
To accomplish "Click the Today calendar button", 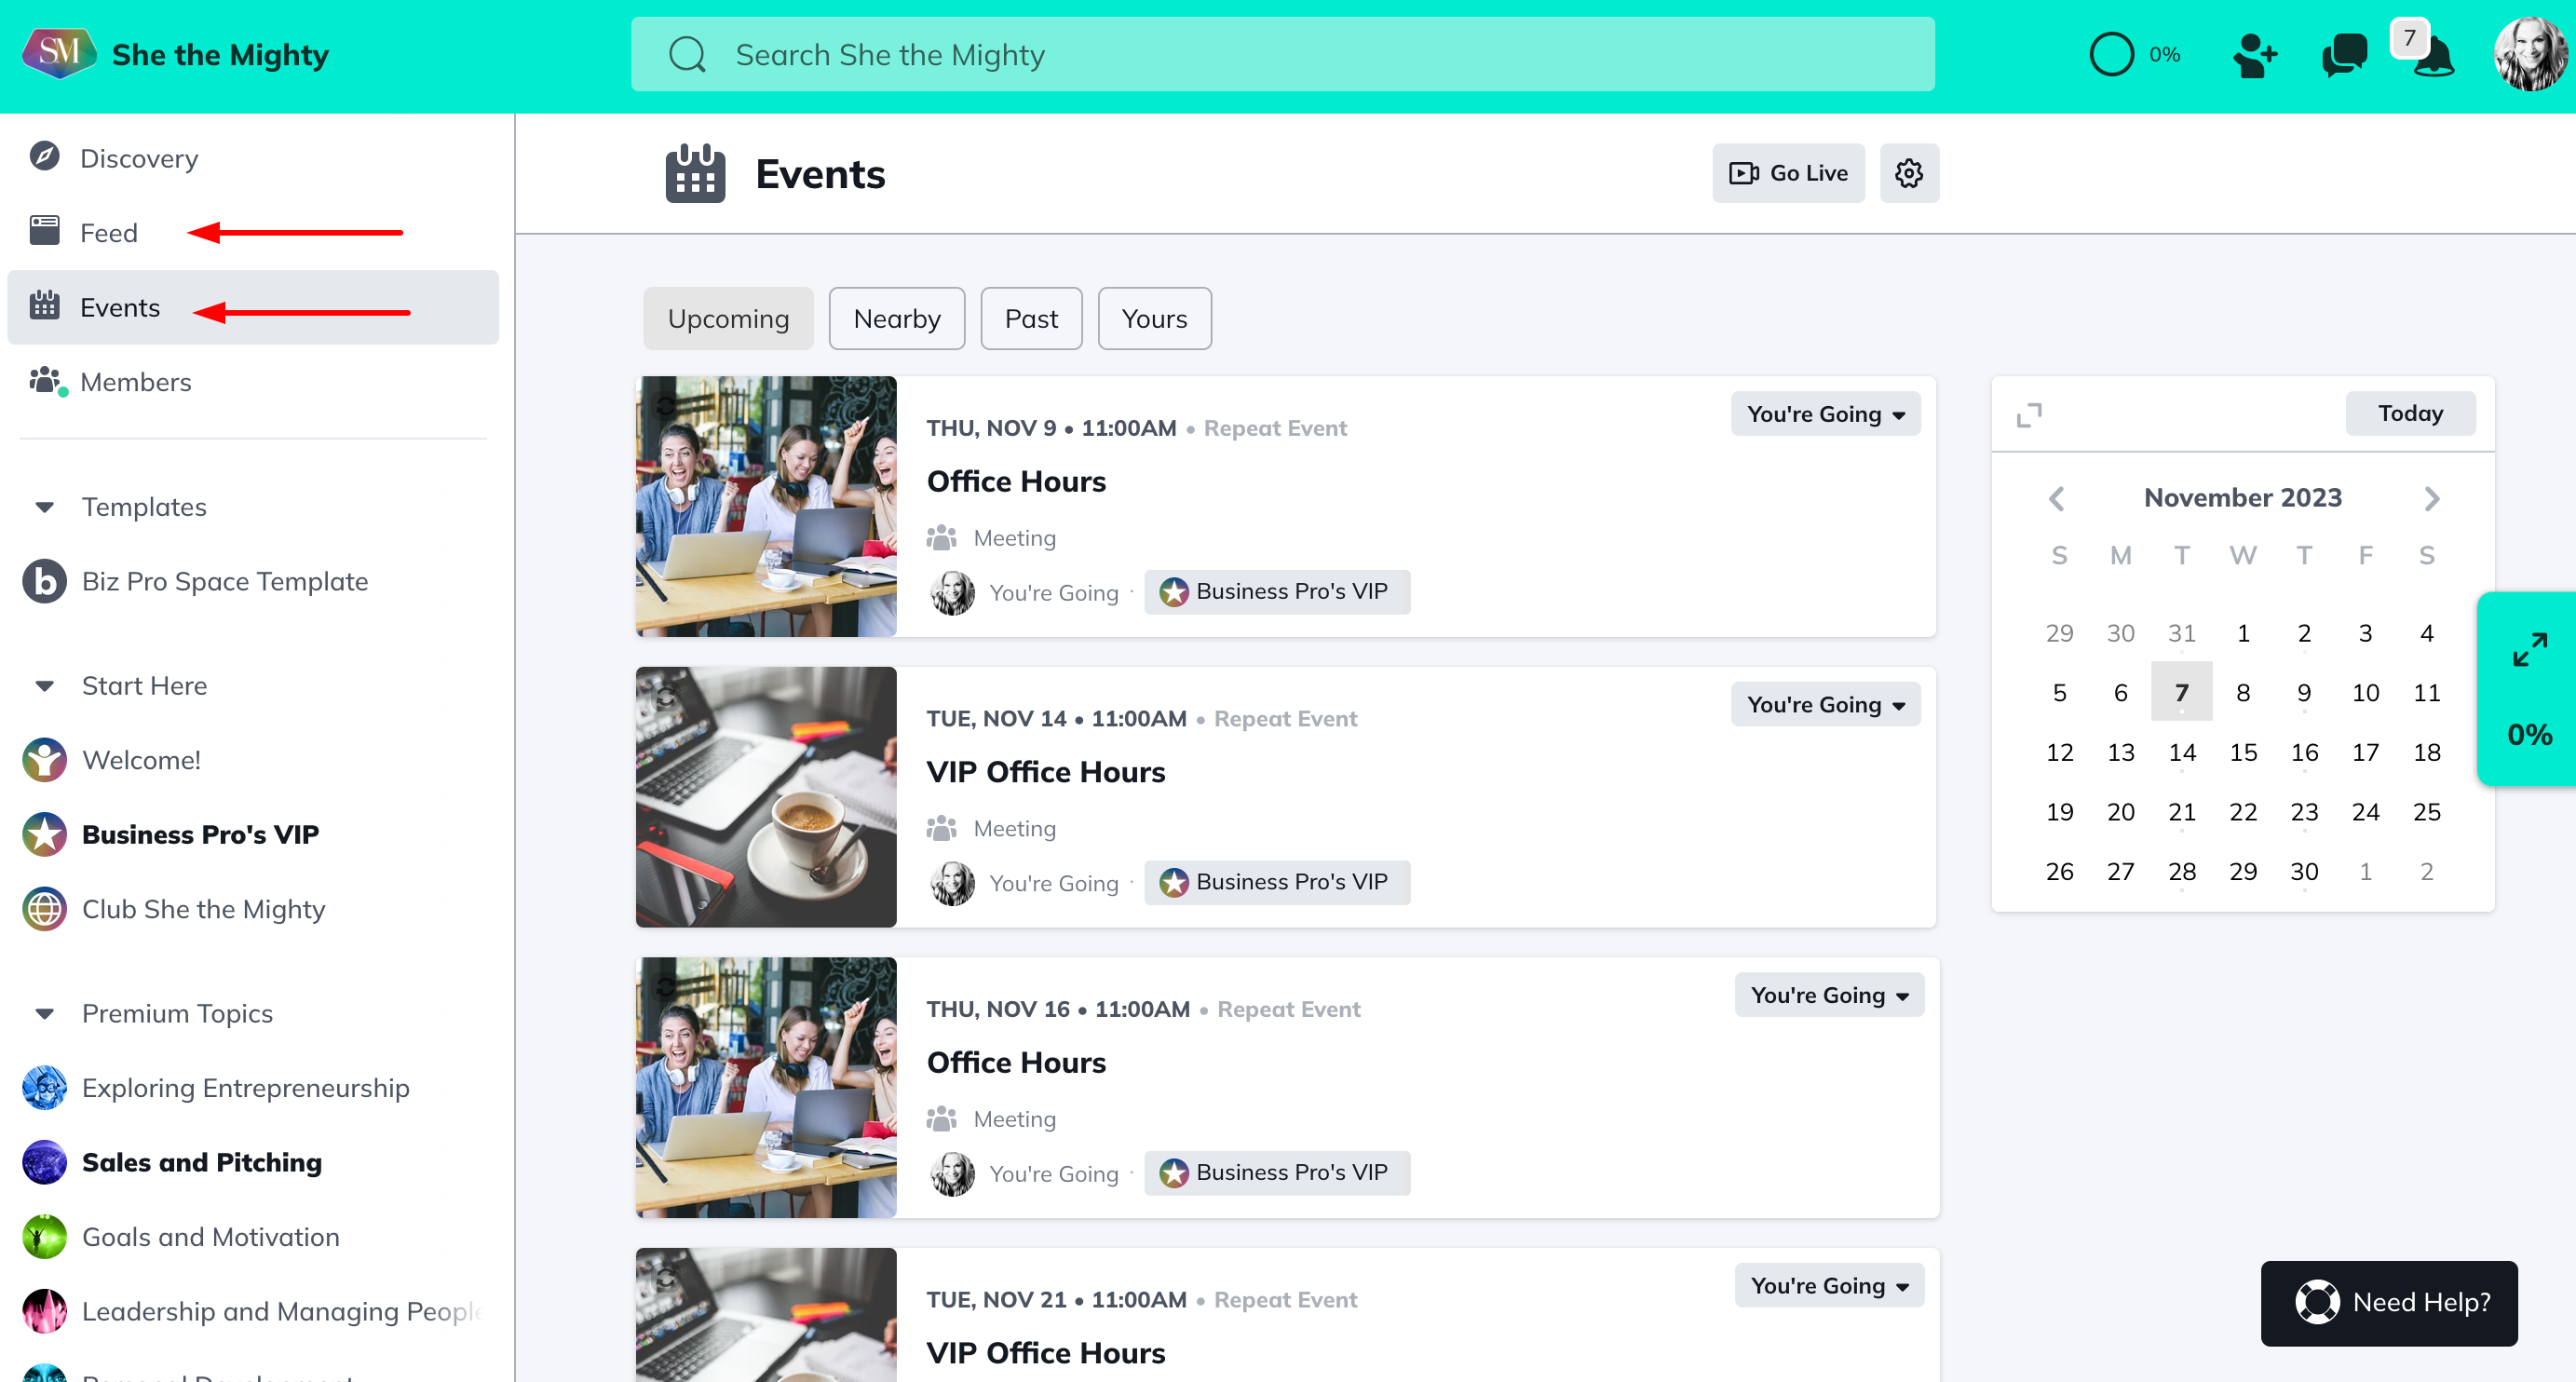I will coord(2409,414).
